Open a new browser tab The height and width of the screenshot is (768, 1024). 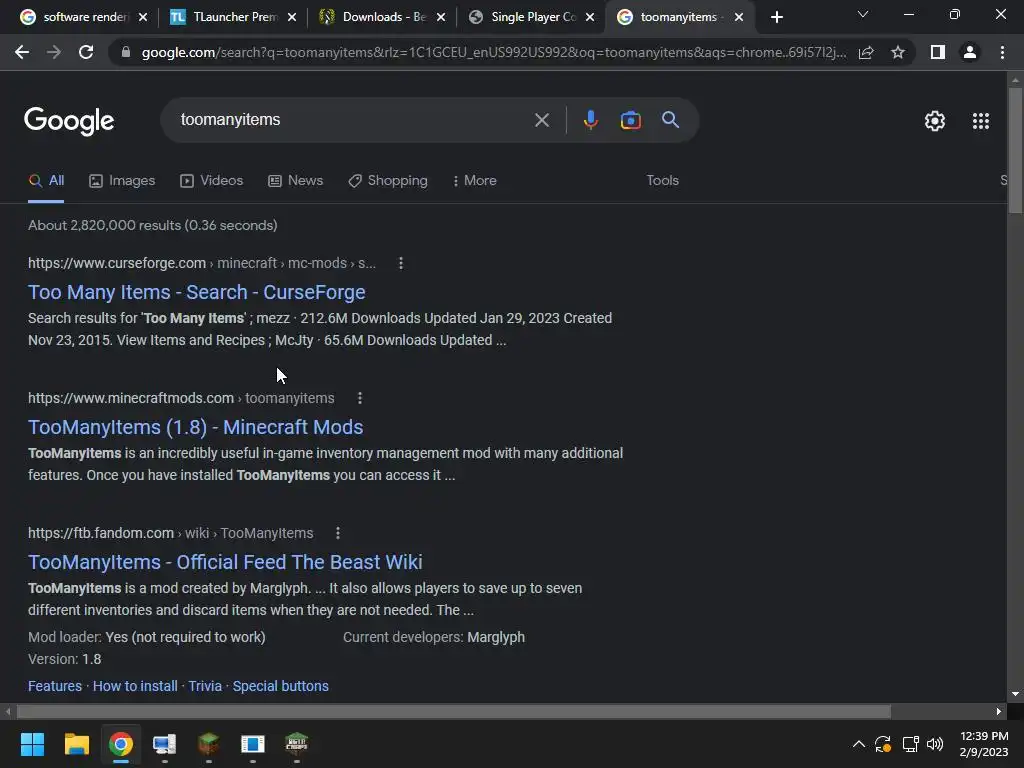click(776, 17)
